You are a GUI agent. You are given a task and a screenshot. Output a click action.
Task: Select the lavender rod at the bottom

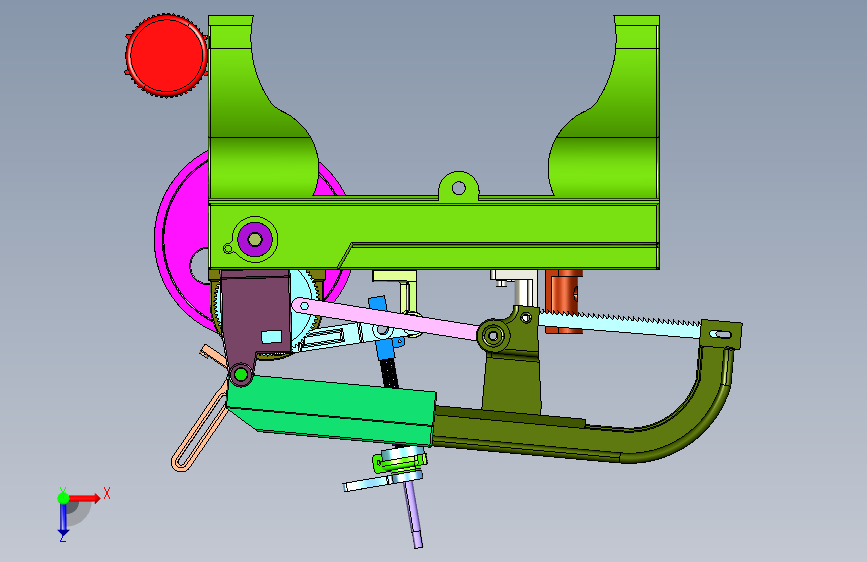[414, 512]
